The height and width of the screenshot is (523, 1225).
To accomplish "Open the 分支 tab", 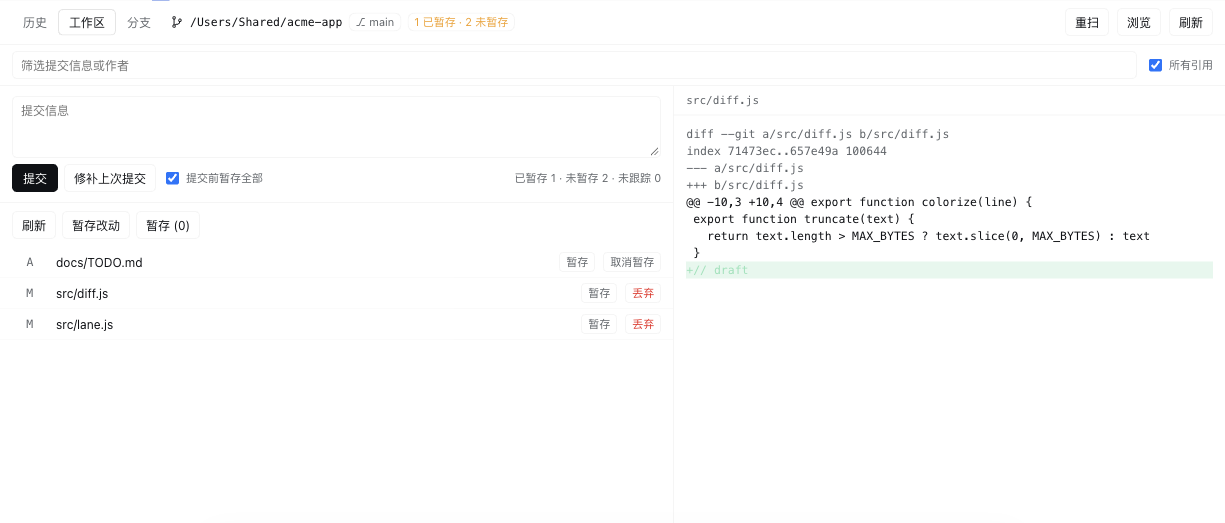I will click(x=139, y=22).
